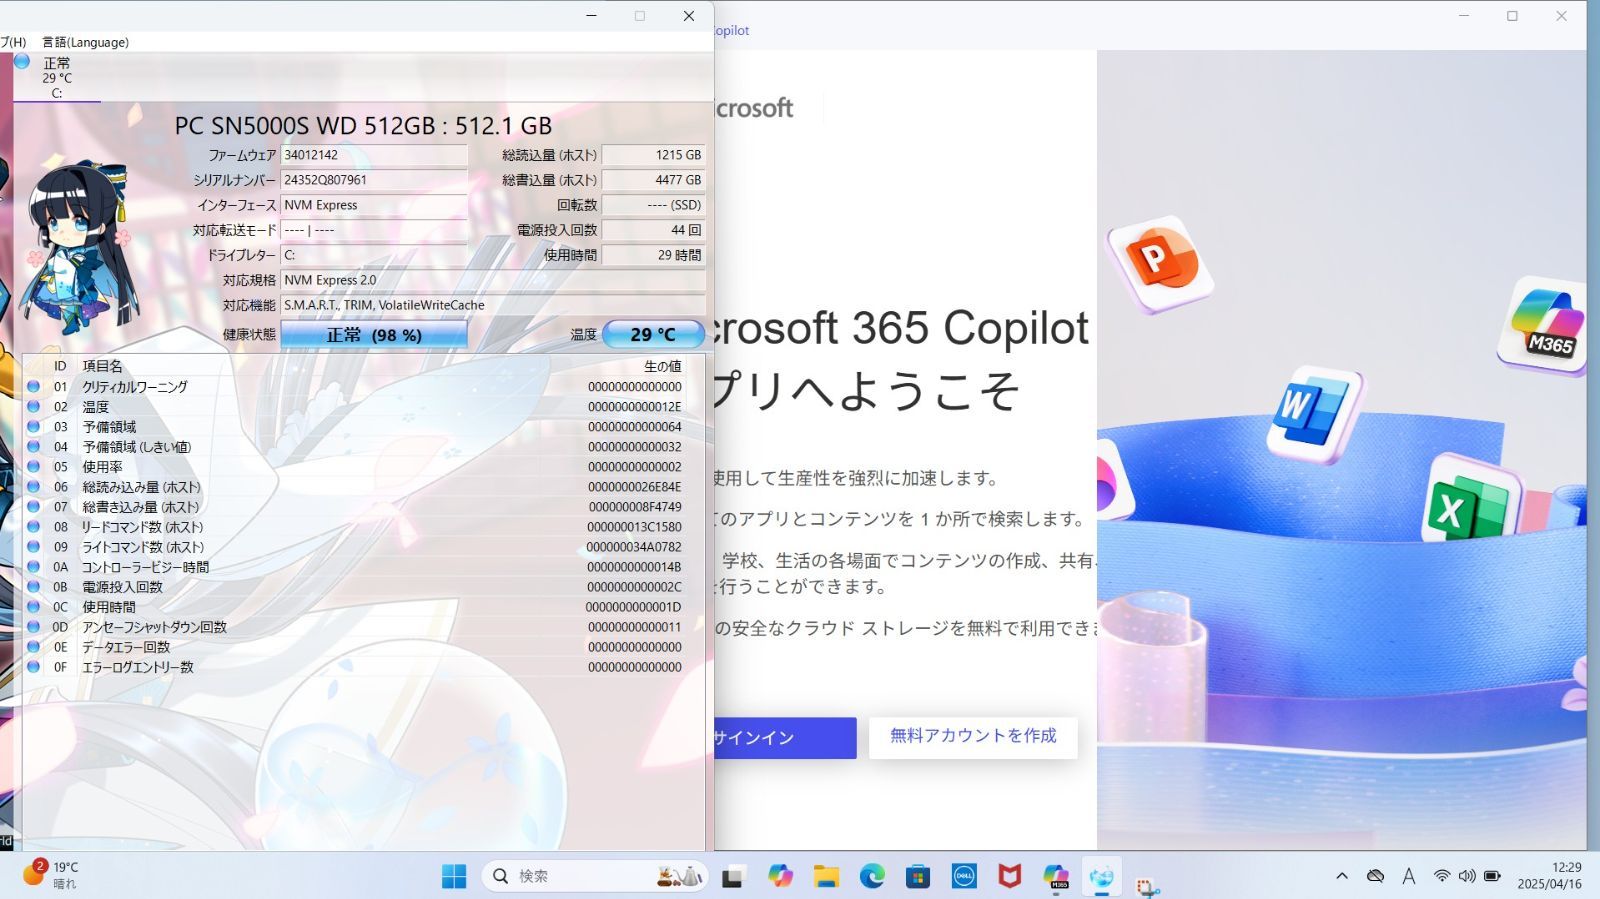This screenshot has width=1600, height=899.
Task: Click the 使用時間 value 29 時間
Action: [653, 255]
